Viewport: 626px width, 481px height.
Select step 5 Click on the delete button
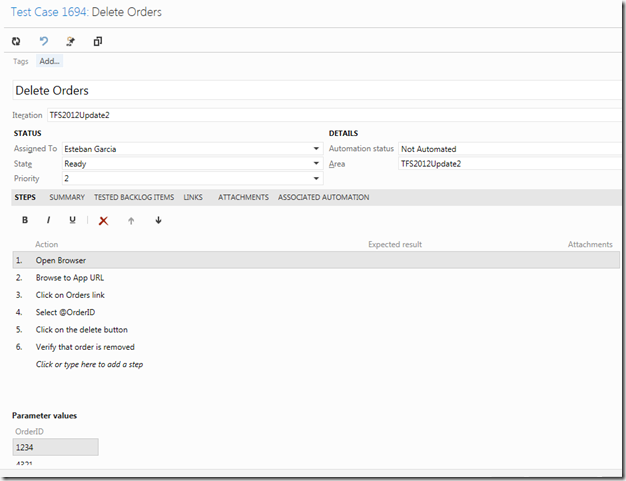click(x=316, y=330)
